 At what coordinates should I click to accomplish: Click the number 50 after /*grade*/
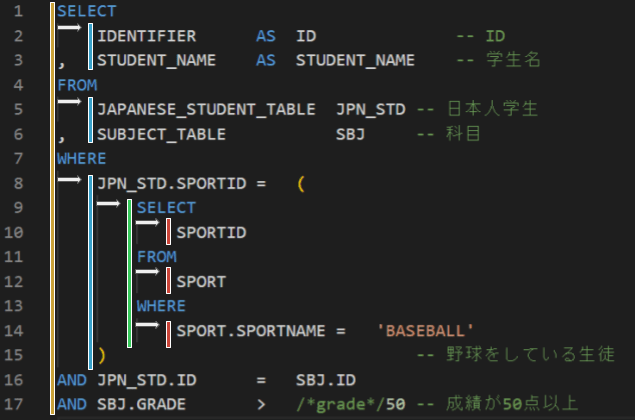click(x=395, y=405)
